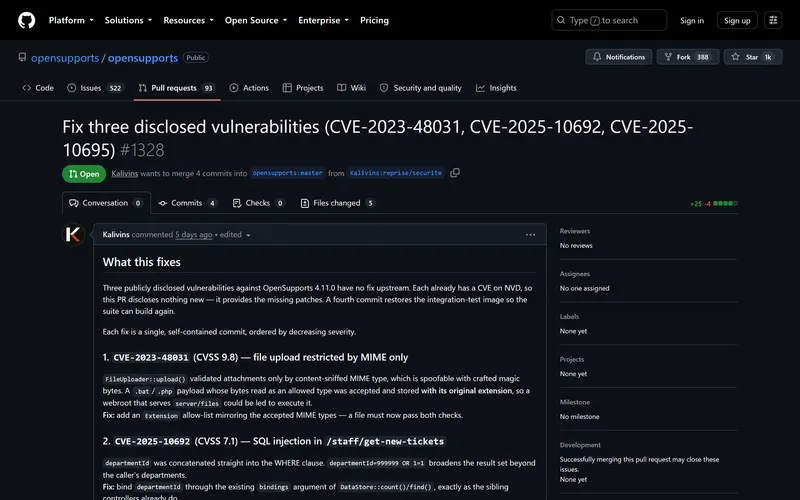Click the 'No milestone' text
This screenshot has width=800, height=500.
click(580, 417)
